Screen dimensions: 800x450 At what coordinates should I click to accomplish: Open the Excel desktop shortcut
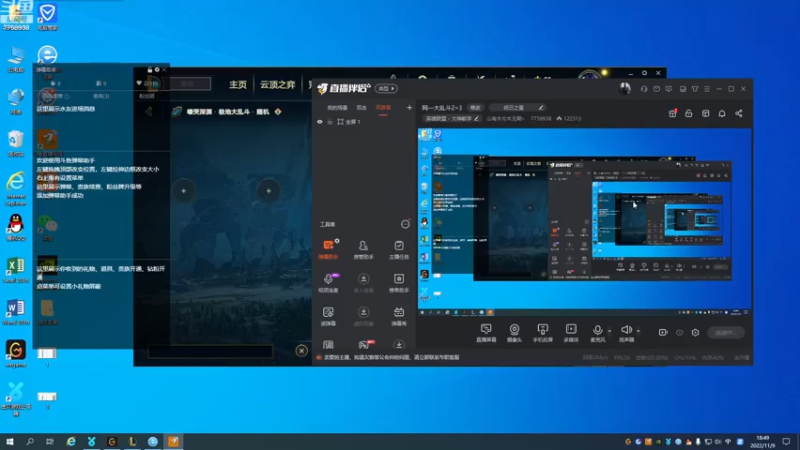16,270
